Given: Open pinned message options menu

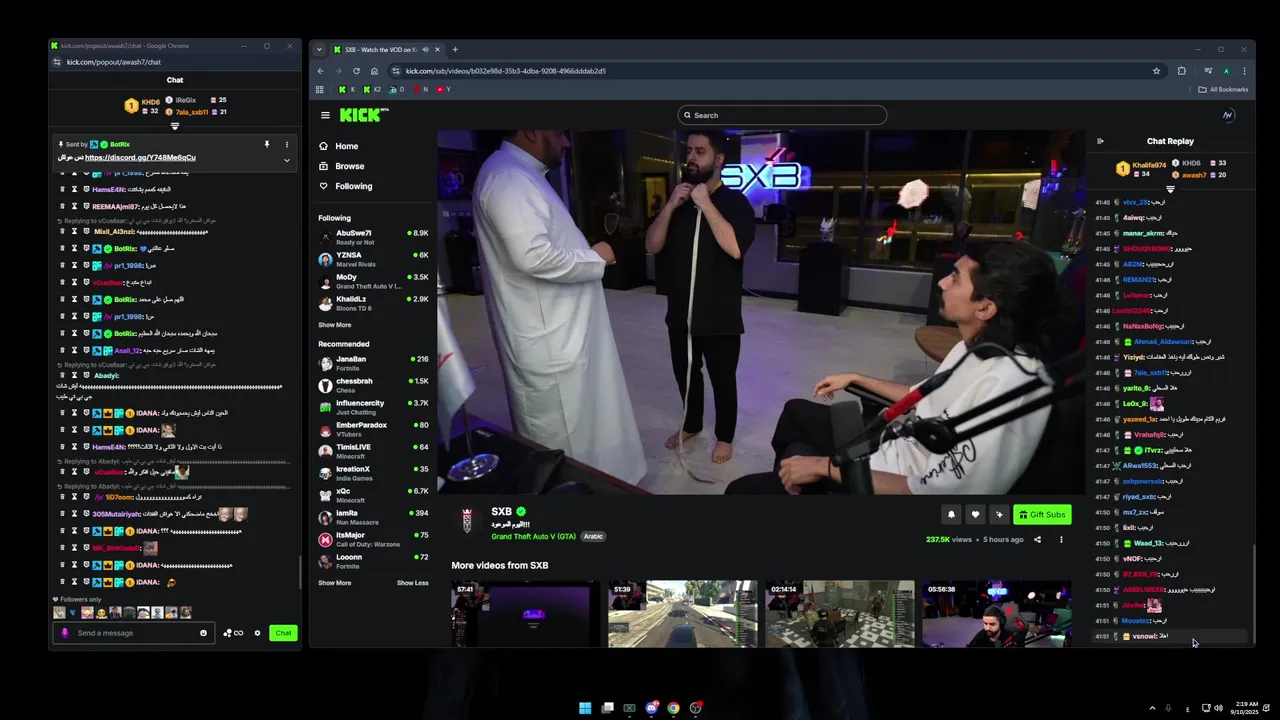Looking at the screenshot, I should (x=286, y=144).
